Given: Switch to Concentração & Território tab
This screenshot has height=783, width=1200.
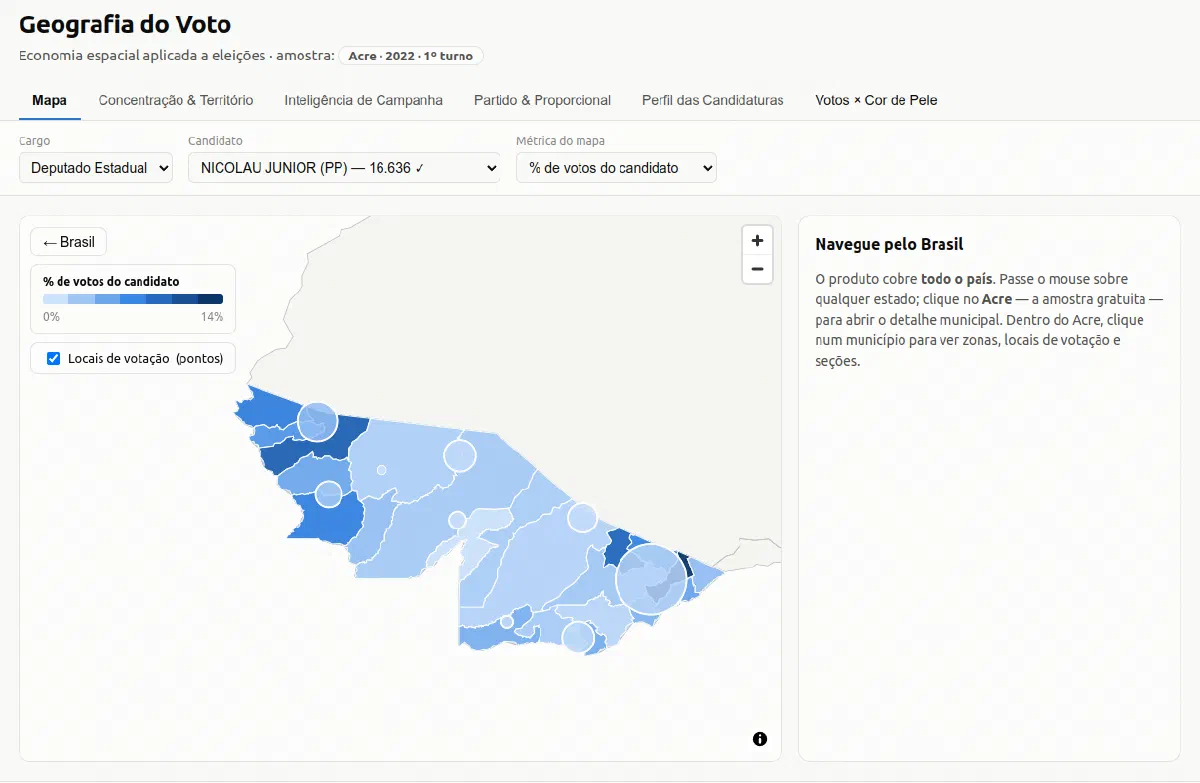Looking at the screenshot, I should (176, 100).
